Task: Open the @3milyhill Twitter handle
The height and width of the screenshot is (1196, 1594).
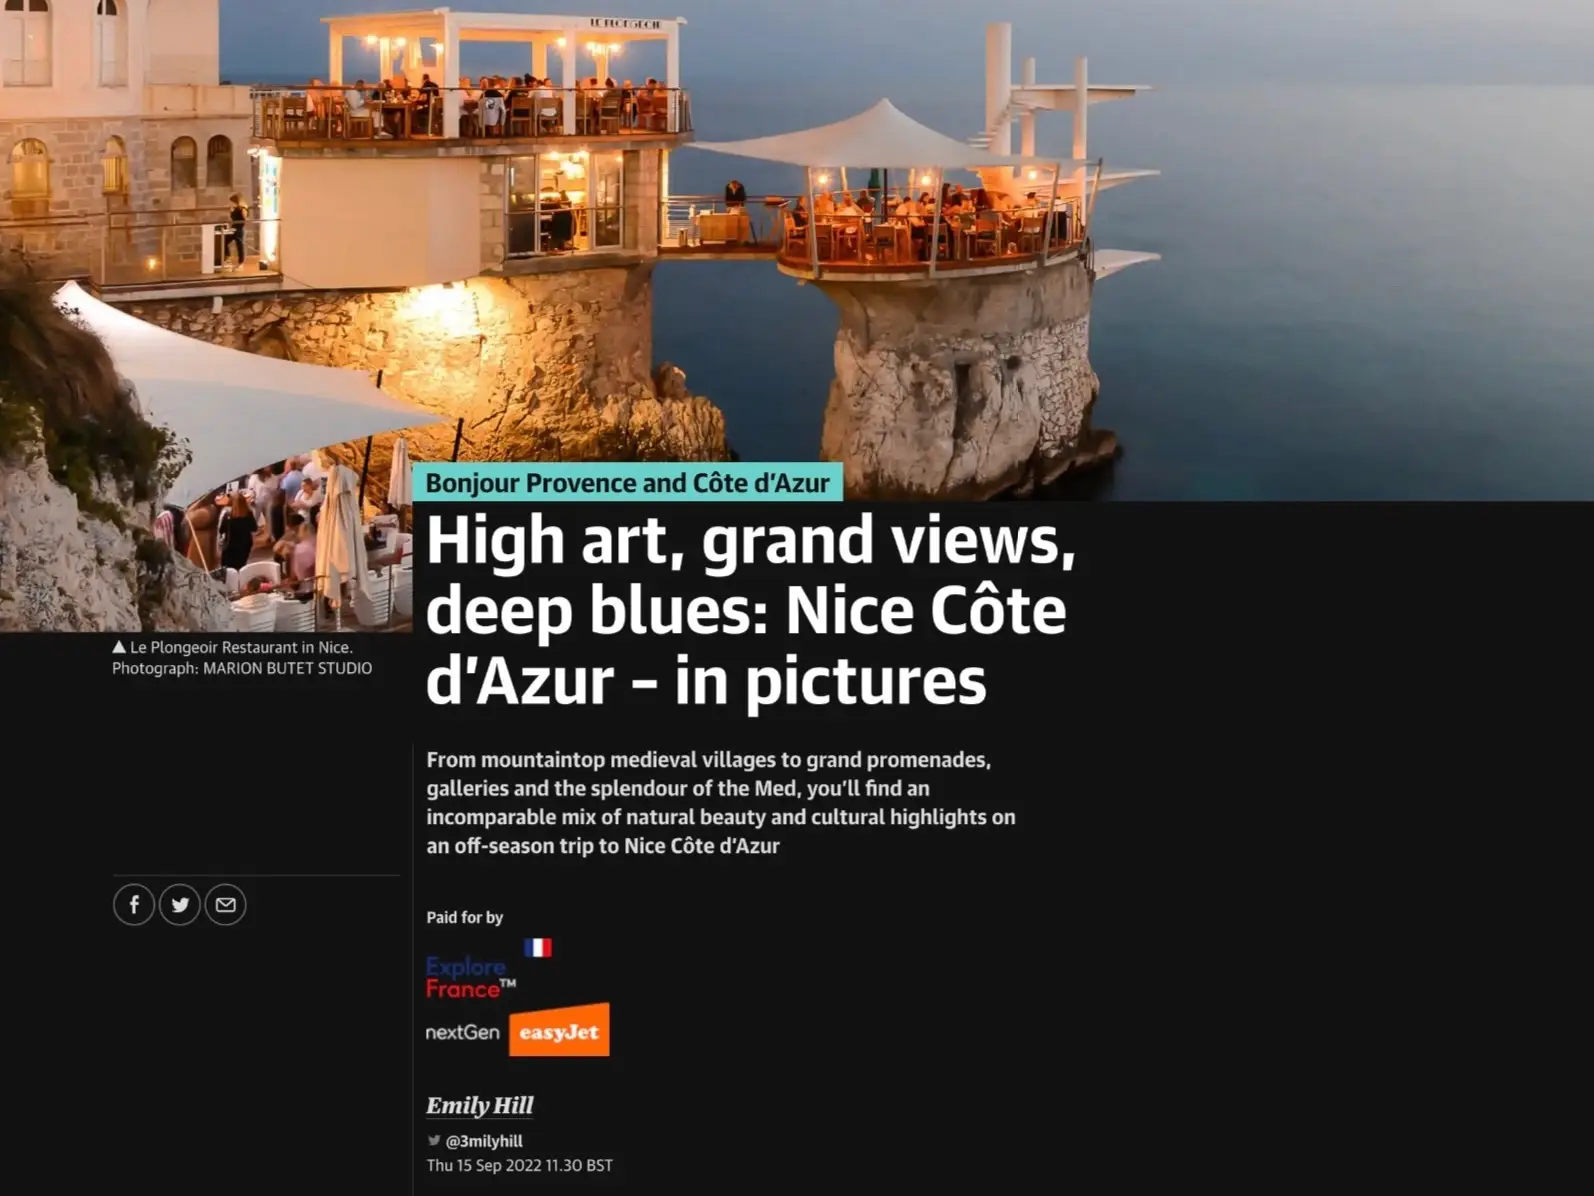Action: click(x=484, y=1141)
